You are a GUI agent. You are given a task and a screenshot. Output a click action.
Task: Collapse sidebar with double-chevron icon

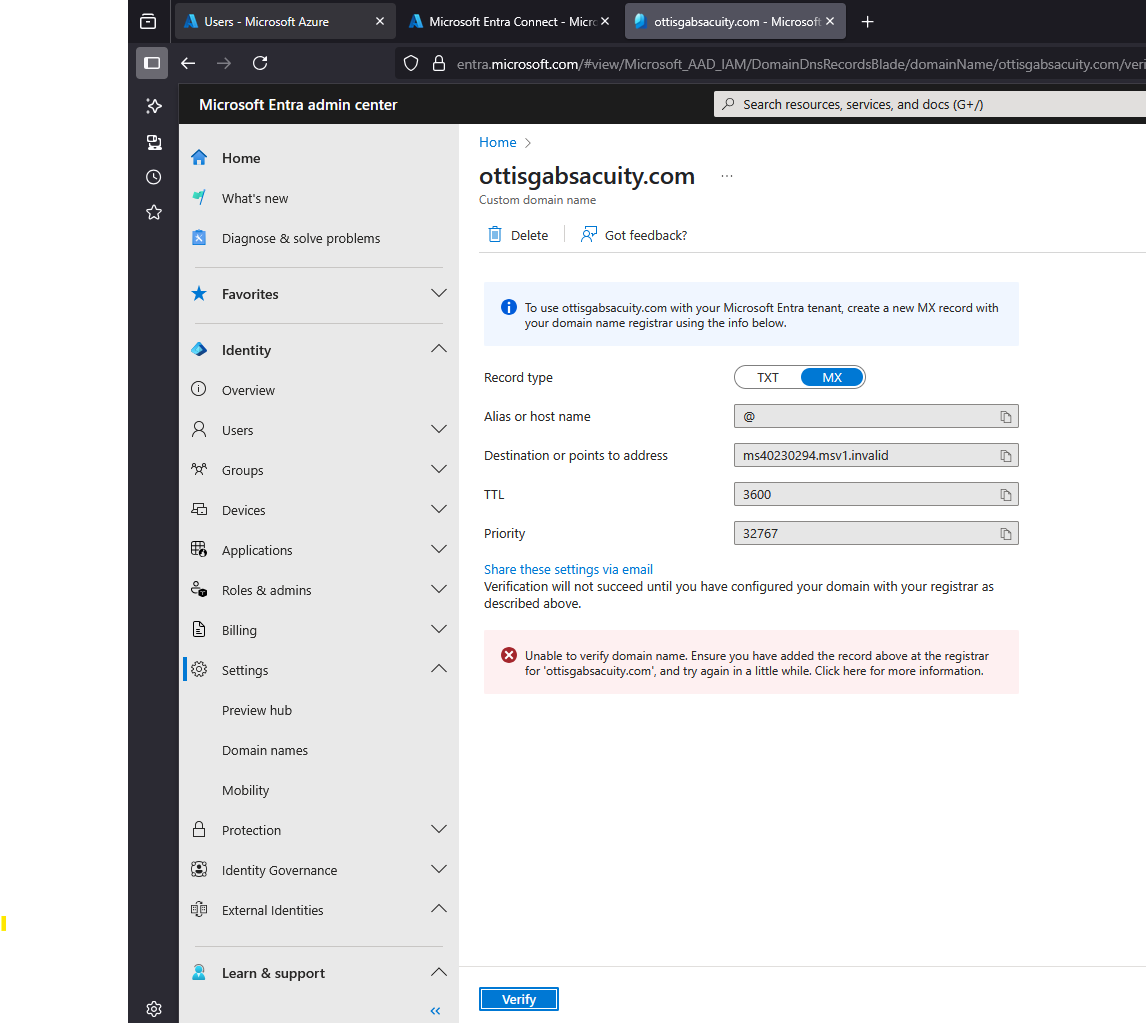click(x=436, y=1011)
